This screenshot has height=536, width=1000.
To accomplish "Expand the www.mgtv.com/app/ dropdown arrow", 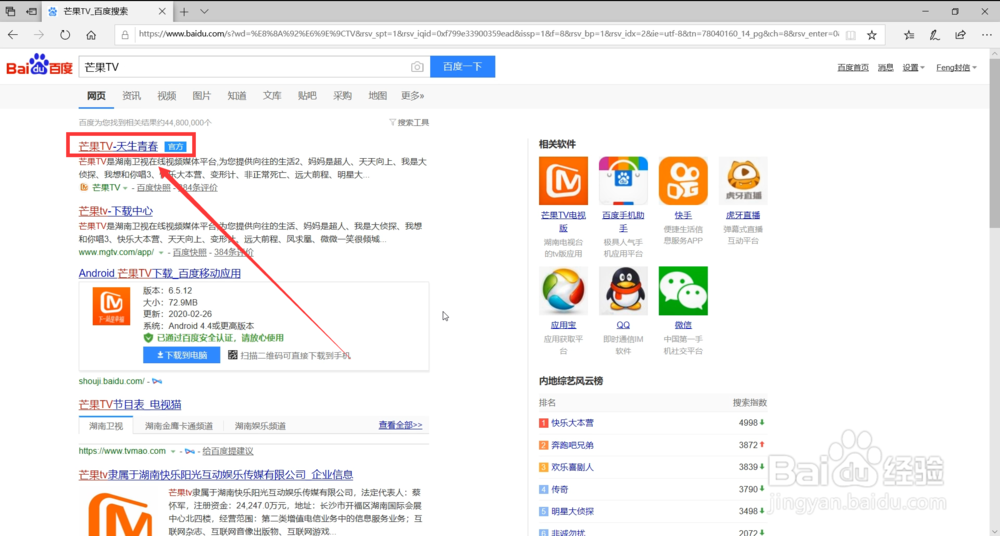I will pyautogui.click(x=161, y=253).
